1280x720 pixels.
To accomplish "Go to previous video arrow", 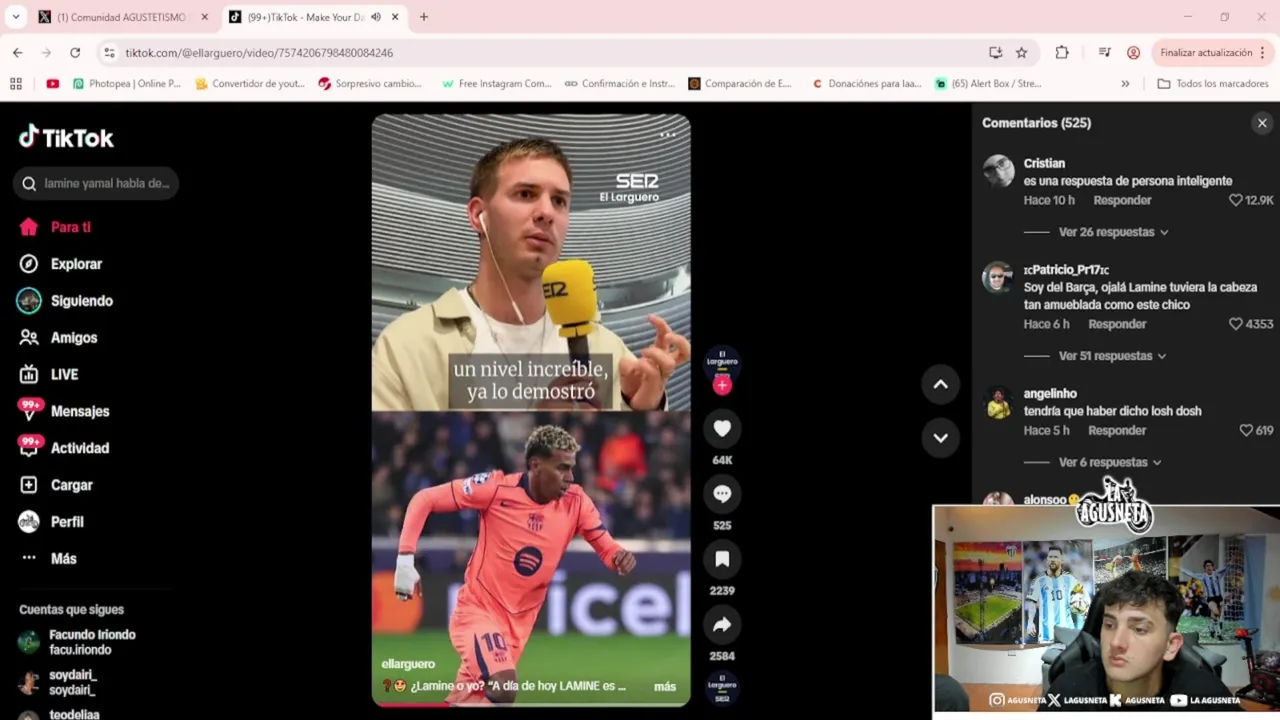I will coord(940,384).
